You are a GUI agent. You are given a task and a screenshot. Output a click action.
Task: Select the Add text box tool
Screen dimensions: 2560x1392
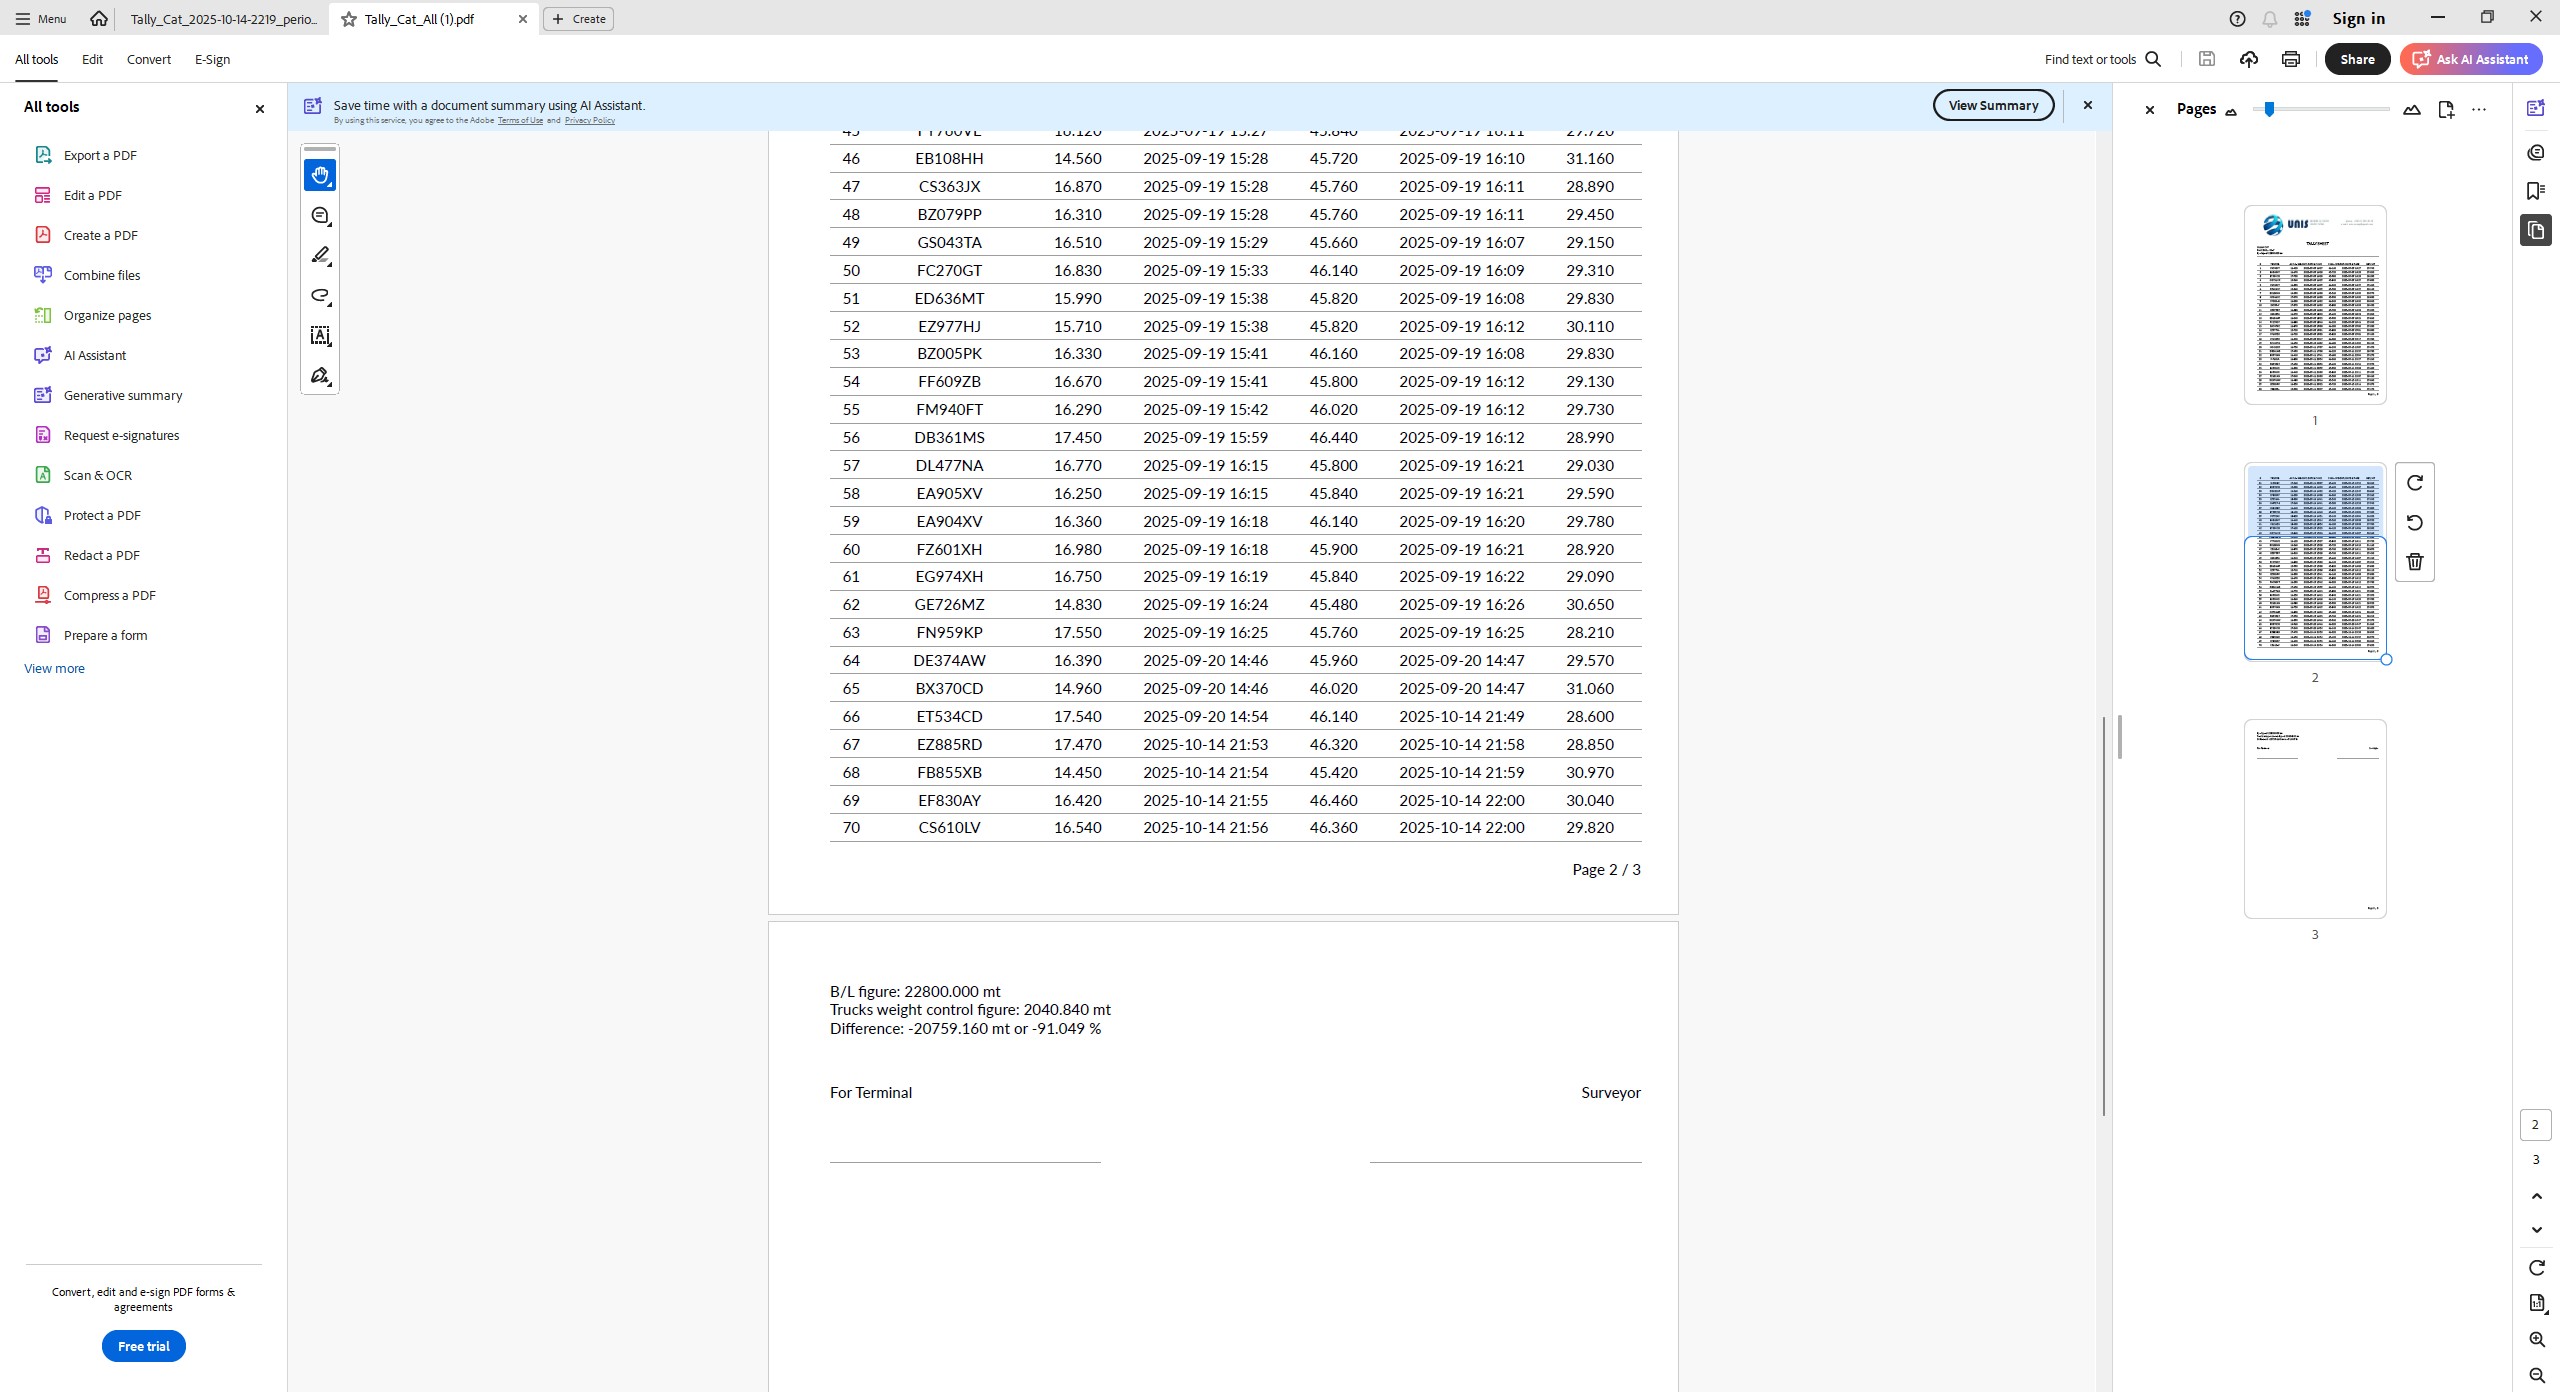(320, 336)
